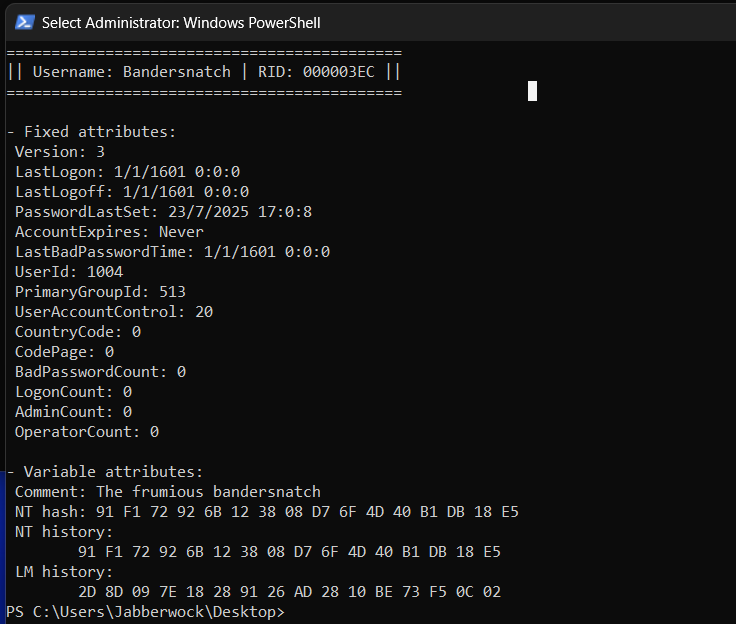Click the 'BadPasswordCount: 0' line

tap(100, 372)
